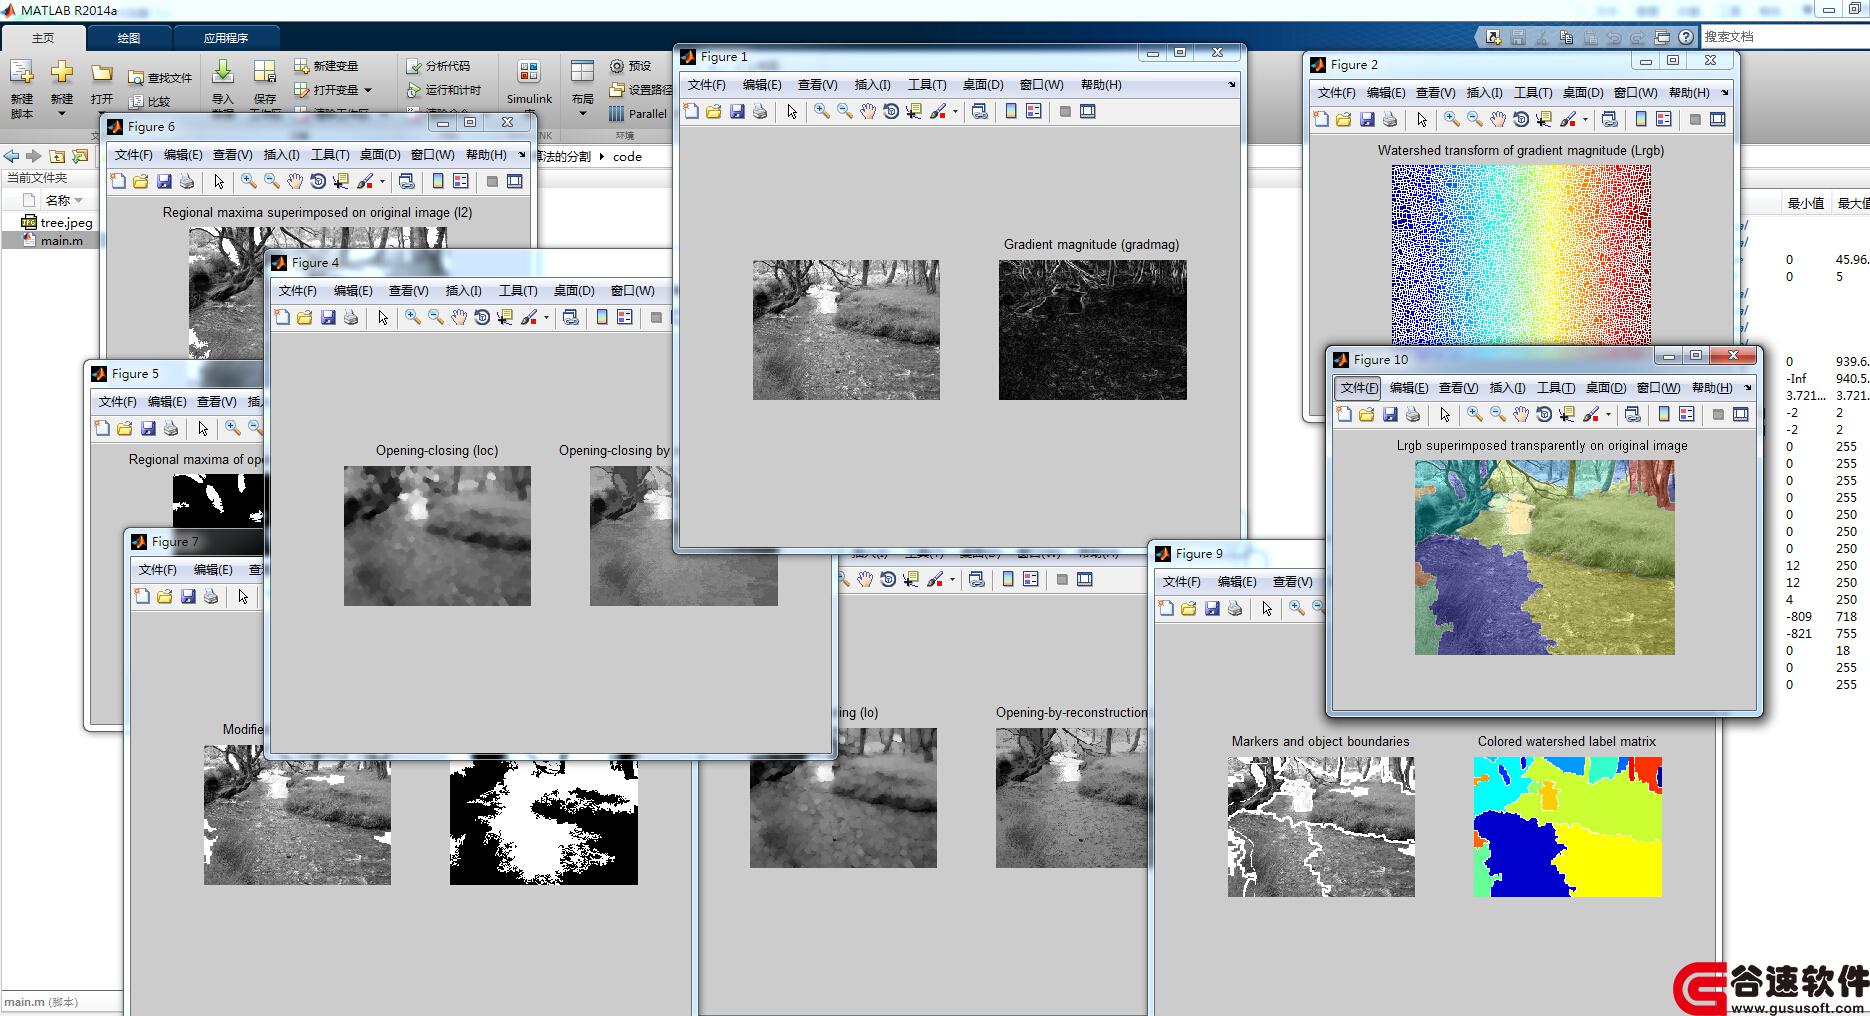Click 比较 compare button in ribbon
The width and height of the screenshot is (1870, 1016).
point(150,101)
